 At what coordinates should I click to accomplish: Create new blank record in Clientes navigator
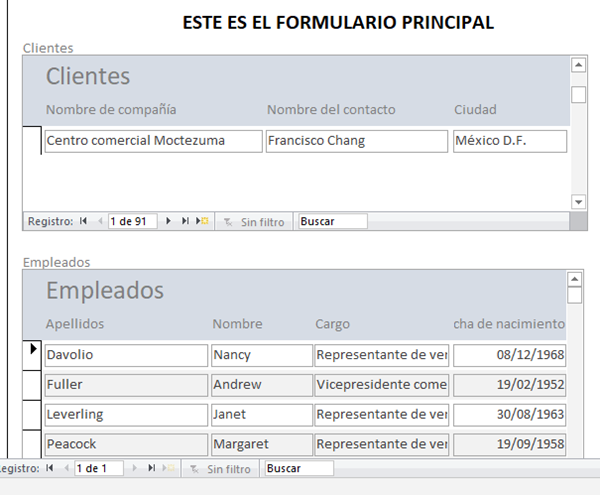click(x=201, y=221)
